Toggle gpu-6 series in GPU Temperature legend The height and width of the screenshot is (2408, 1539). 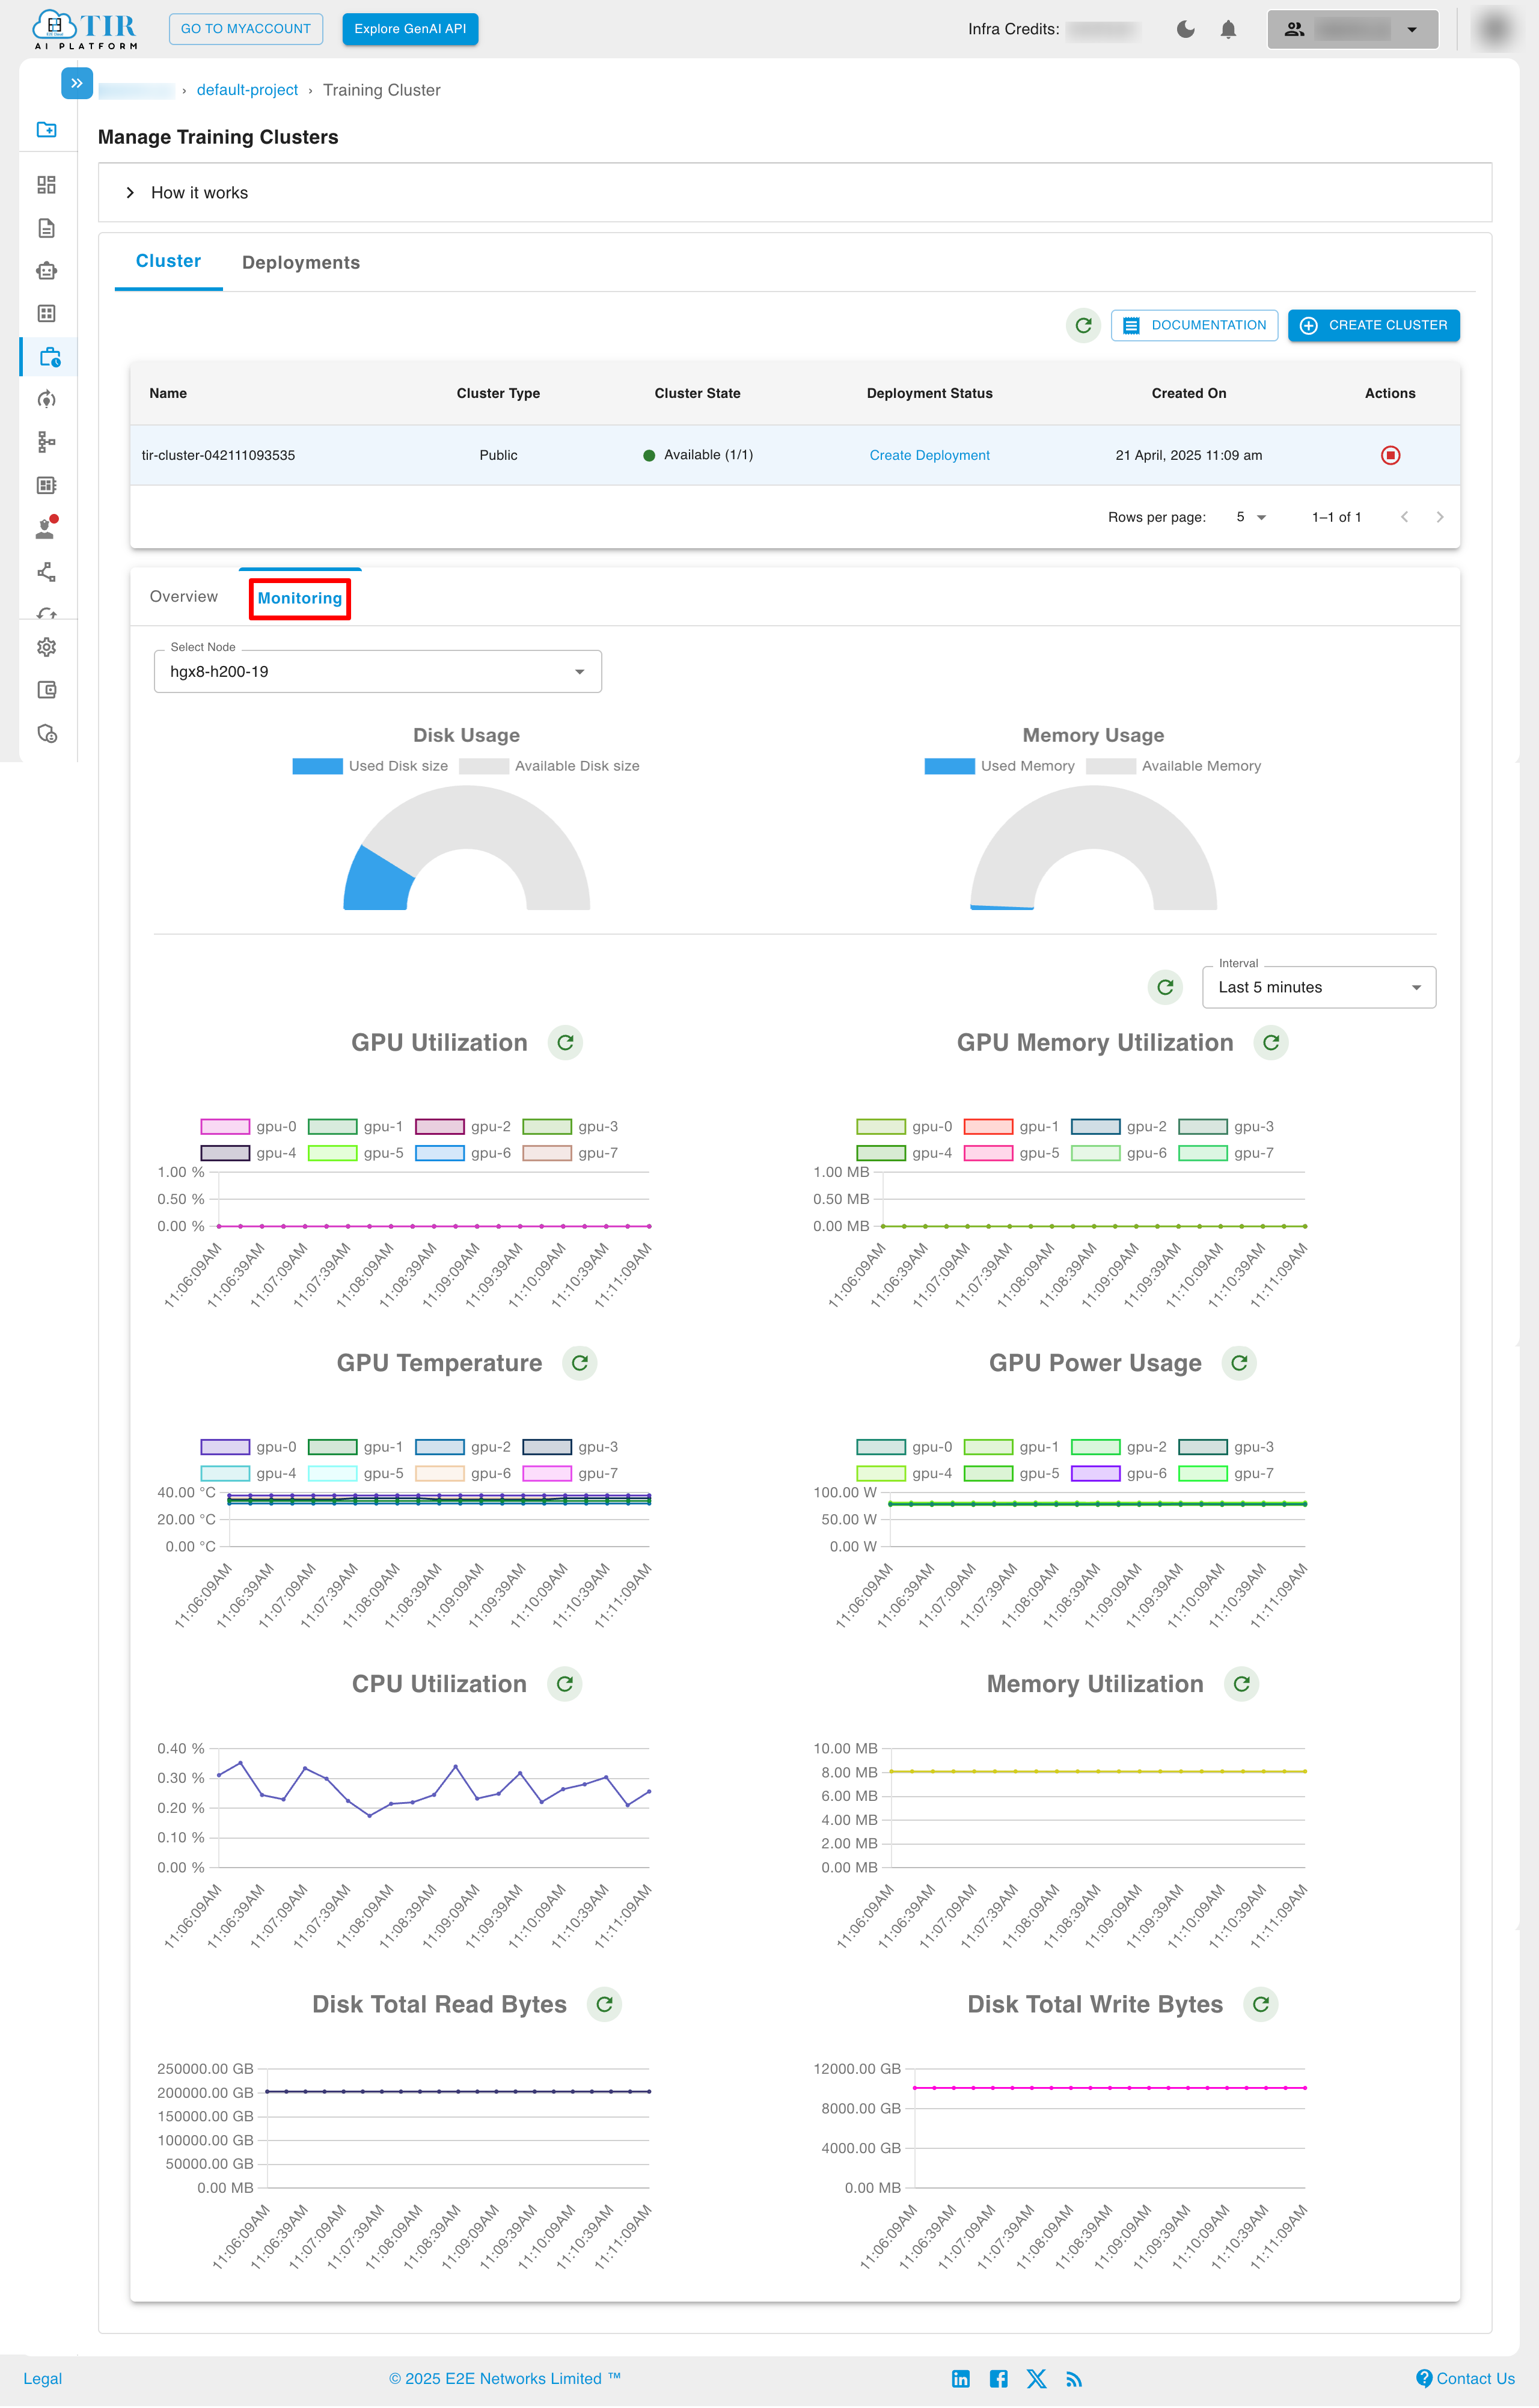tap(463, 1473)
